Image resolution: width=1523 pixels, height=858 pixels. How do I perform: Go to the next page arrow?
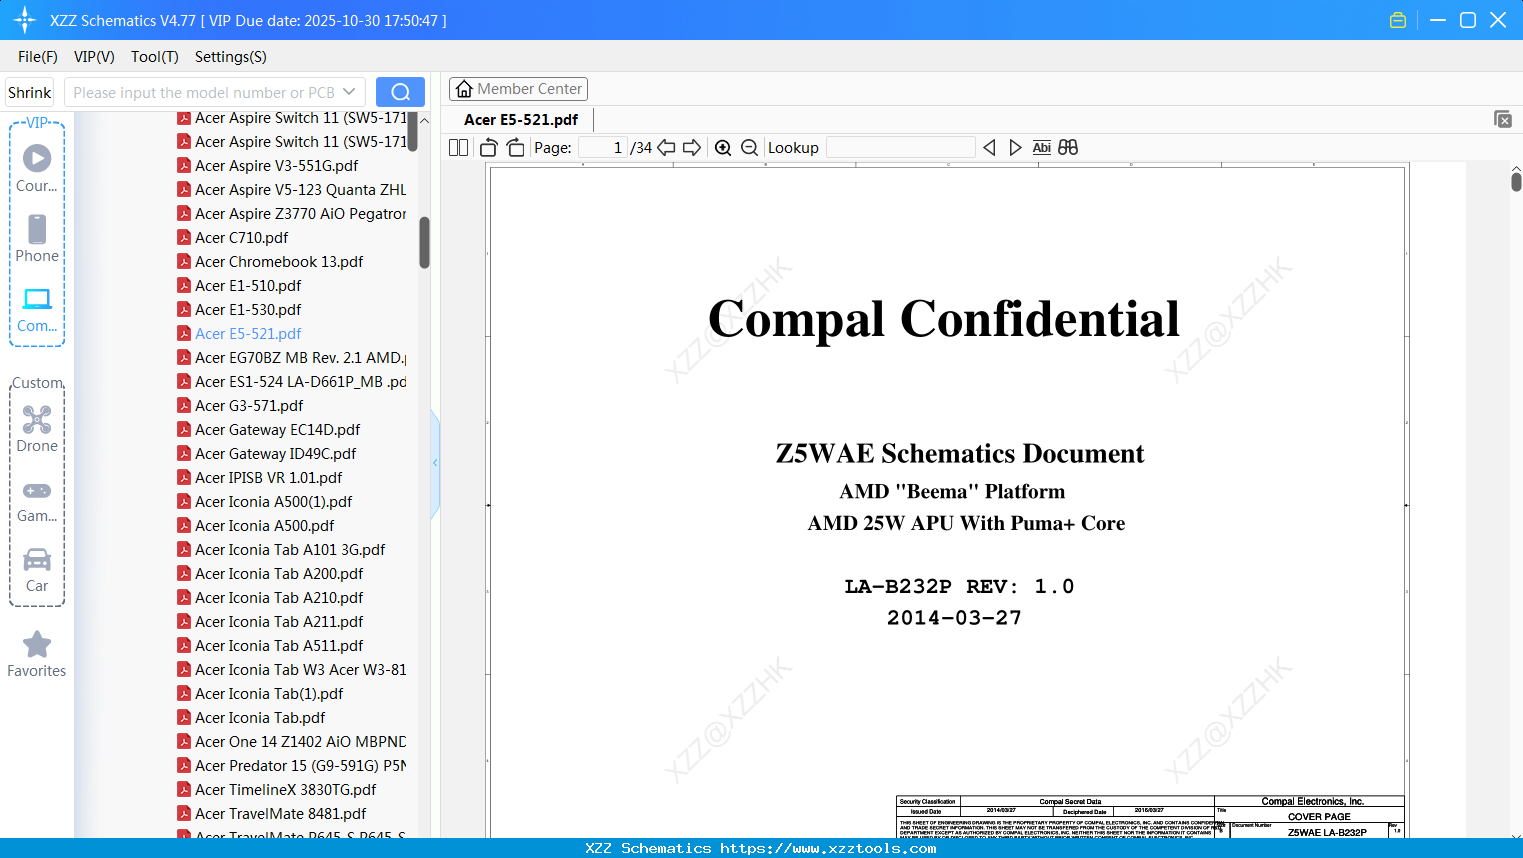click(692, 148)
